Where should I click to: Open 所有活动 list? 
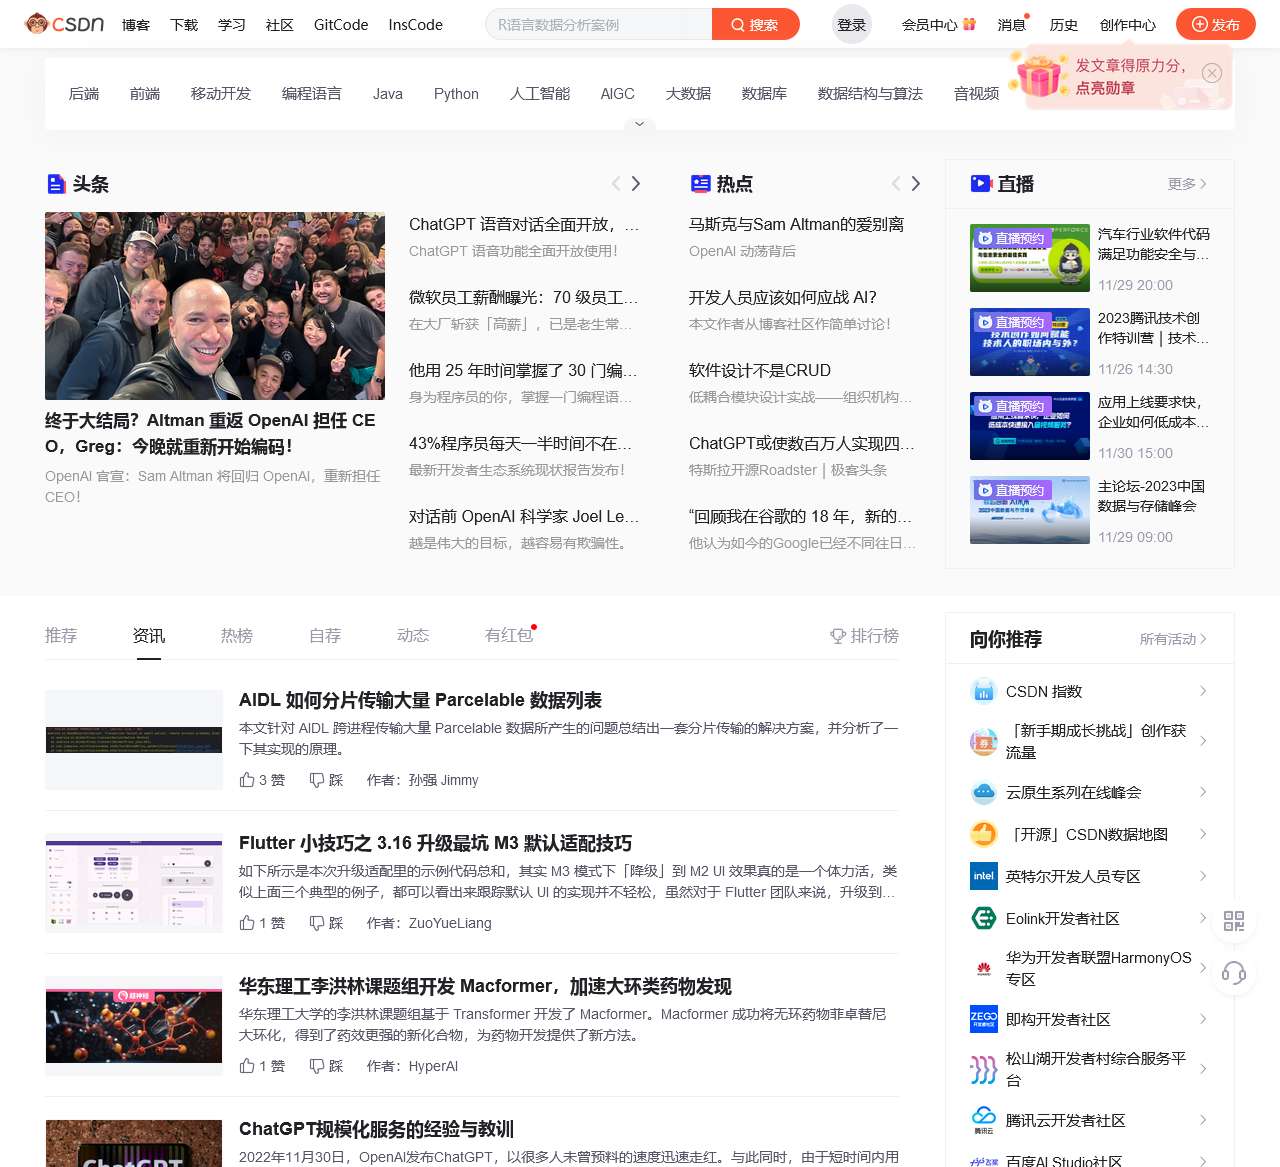point(1174,639)
